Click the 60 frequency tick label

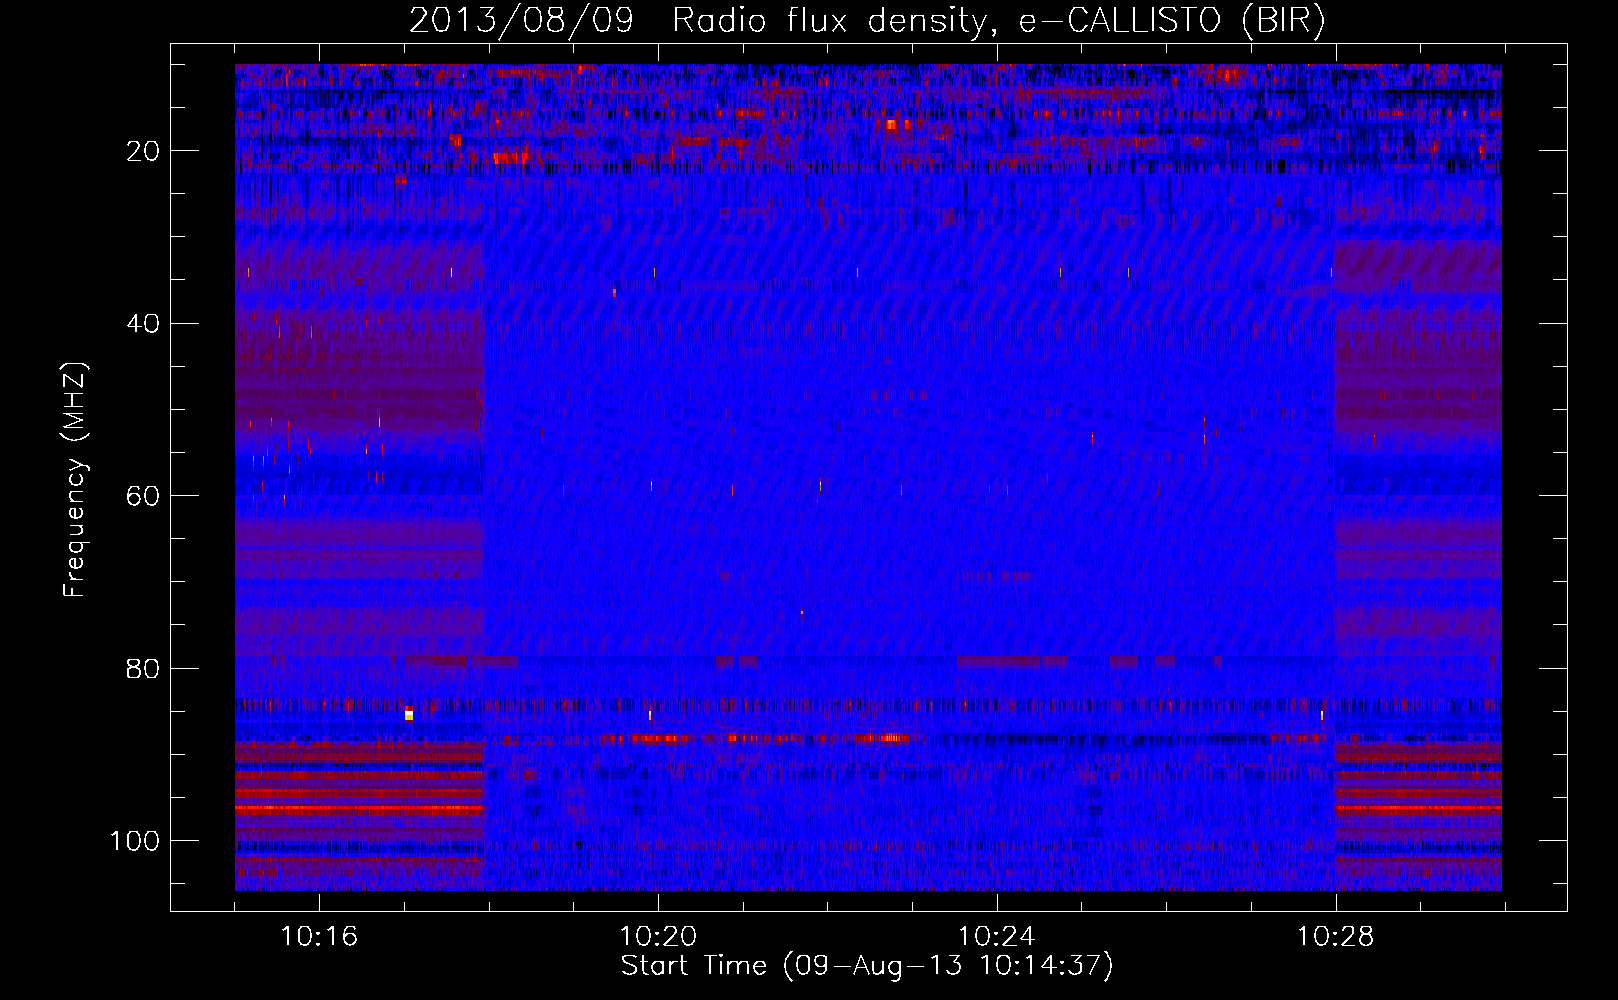pos(143,496)
